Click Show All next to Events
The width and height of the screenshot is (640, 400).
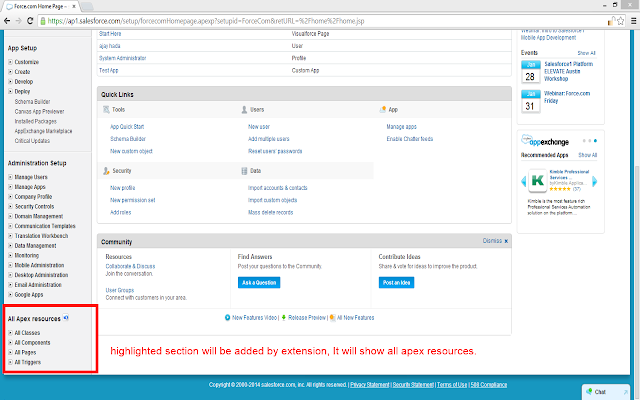click(587, 53)
